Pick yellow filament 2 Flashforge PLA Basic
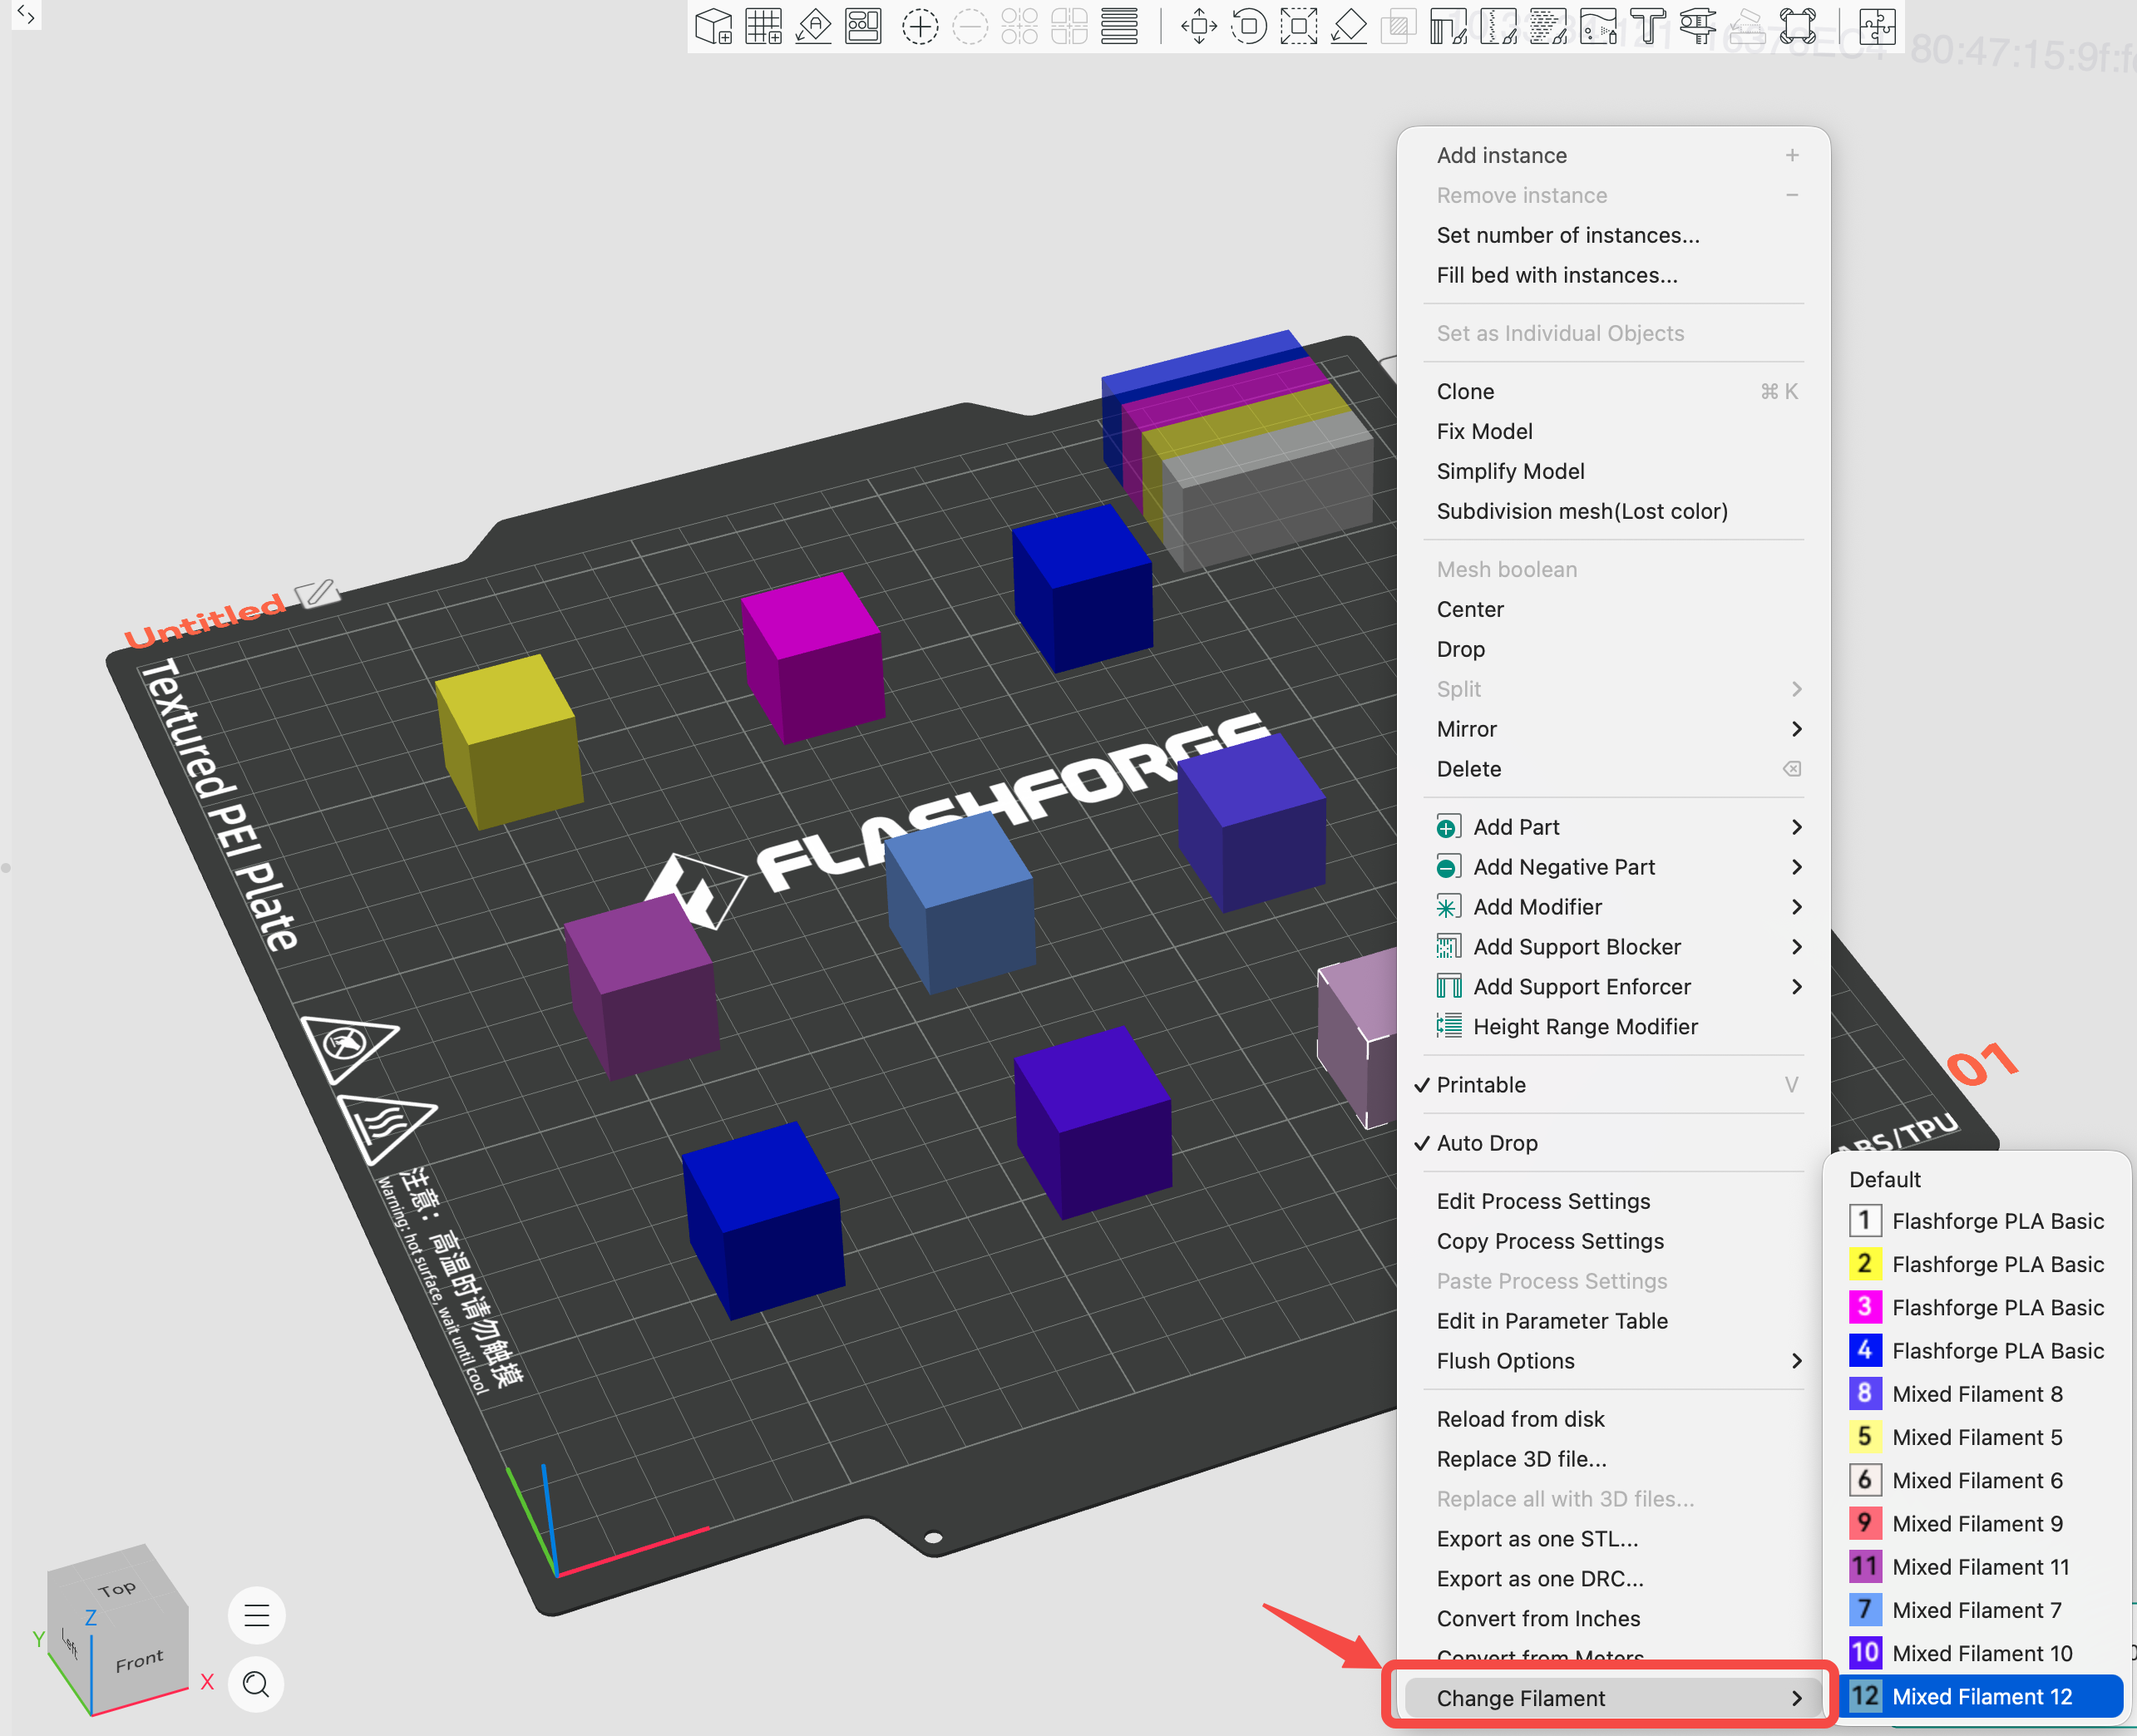Viewport: 2137px width, 1736px height. click(x=1977, y=1264)
